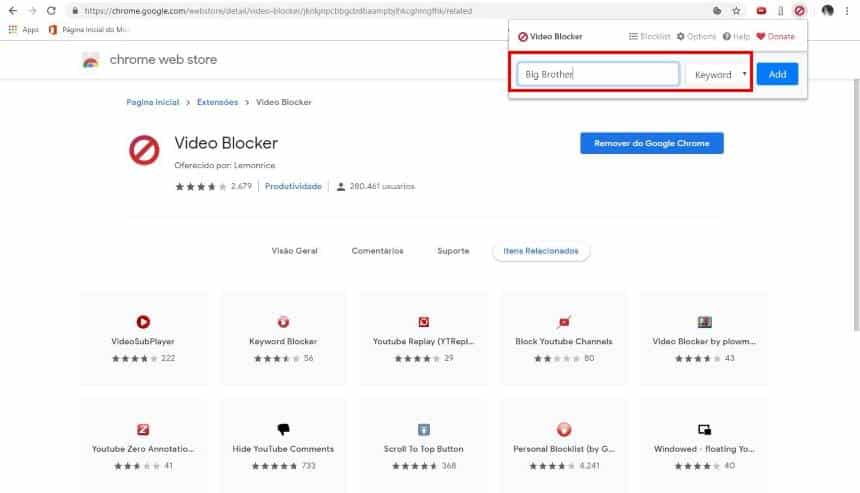Viewport: 860px width, 493px height.
Task: Click the browser back arrow
Action: coord(13,10)
